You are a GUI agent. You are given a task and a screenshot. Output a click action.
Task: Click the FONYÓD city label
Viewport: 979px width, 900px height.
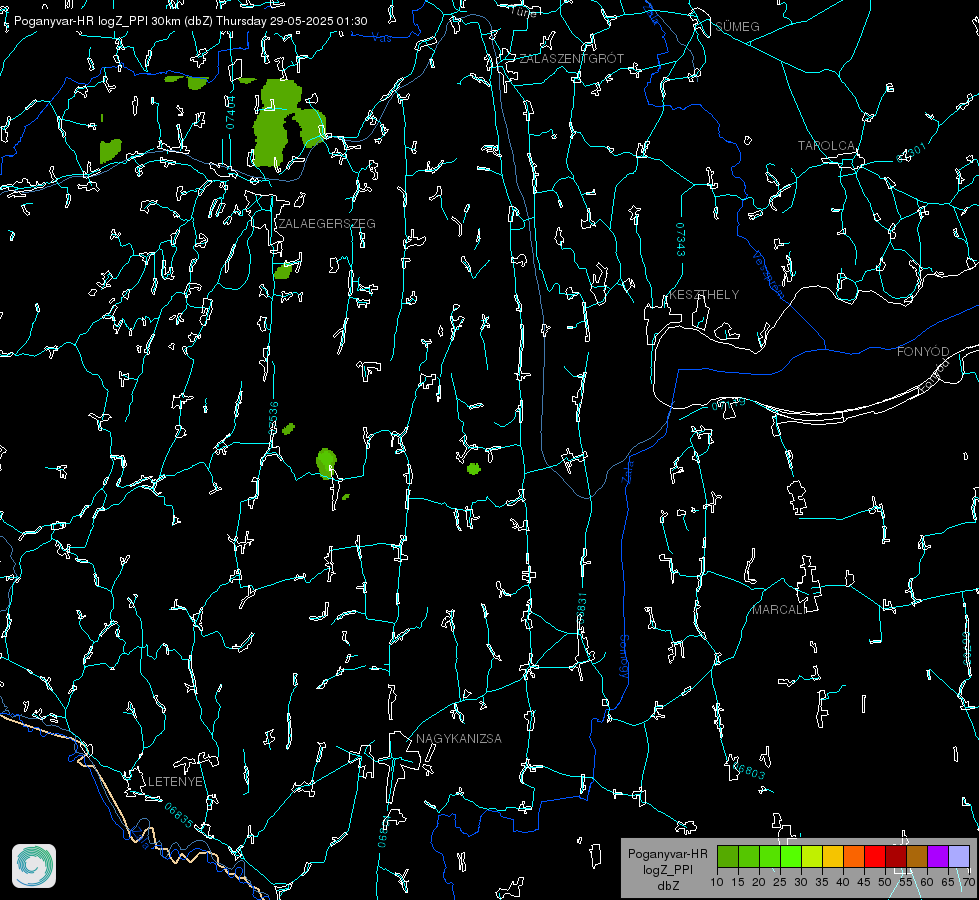[923, 352]
